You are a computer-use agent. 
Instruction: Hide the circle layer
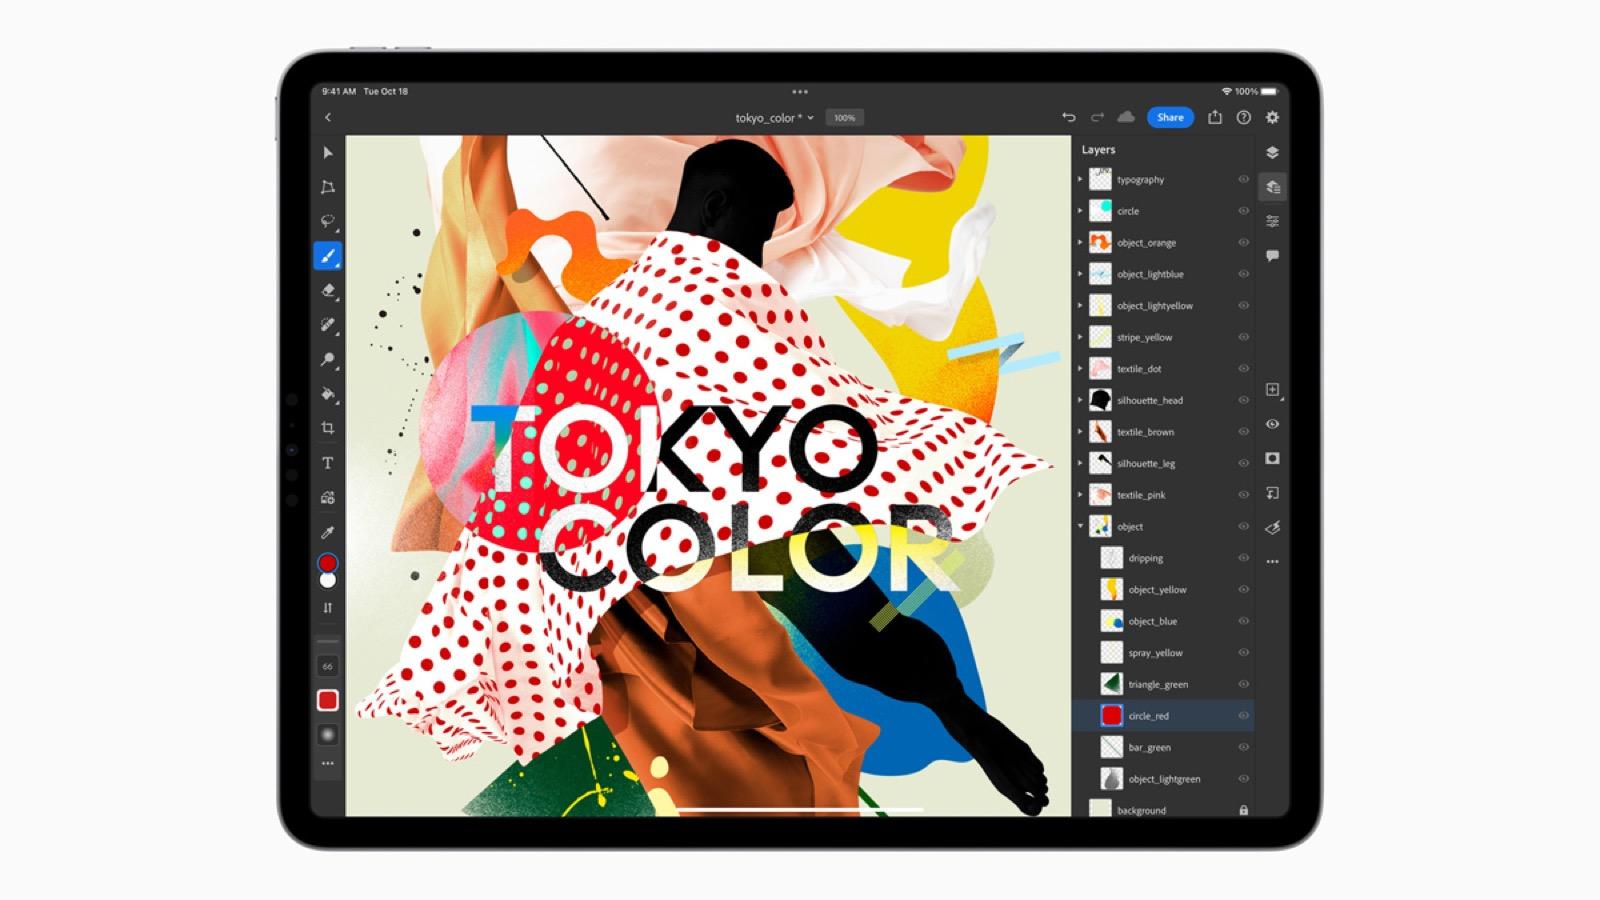click(1244, 211)
